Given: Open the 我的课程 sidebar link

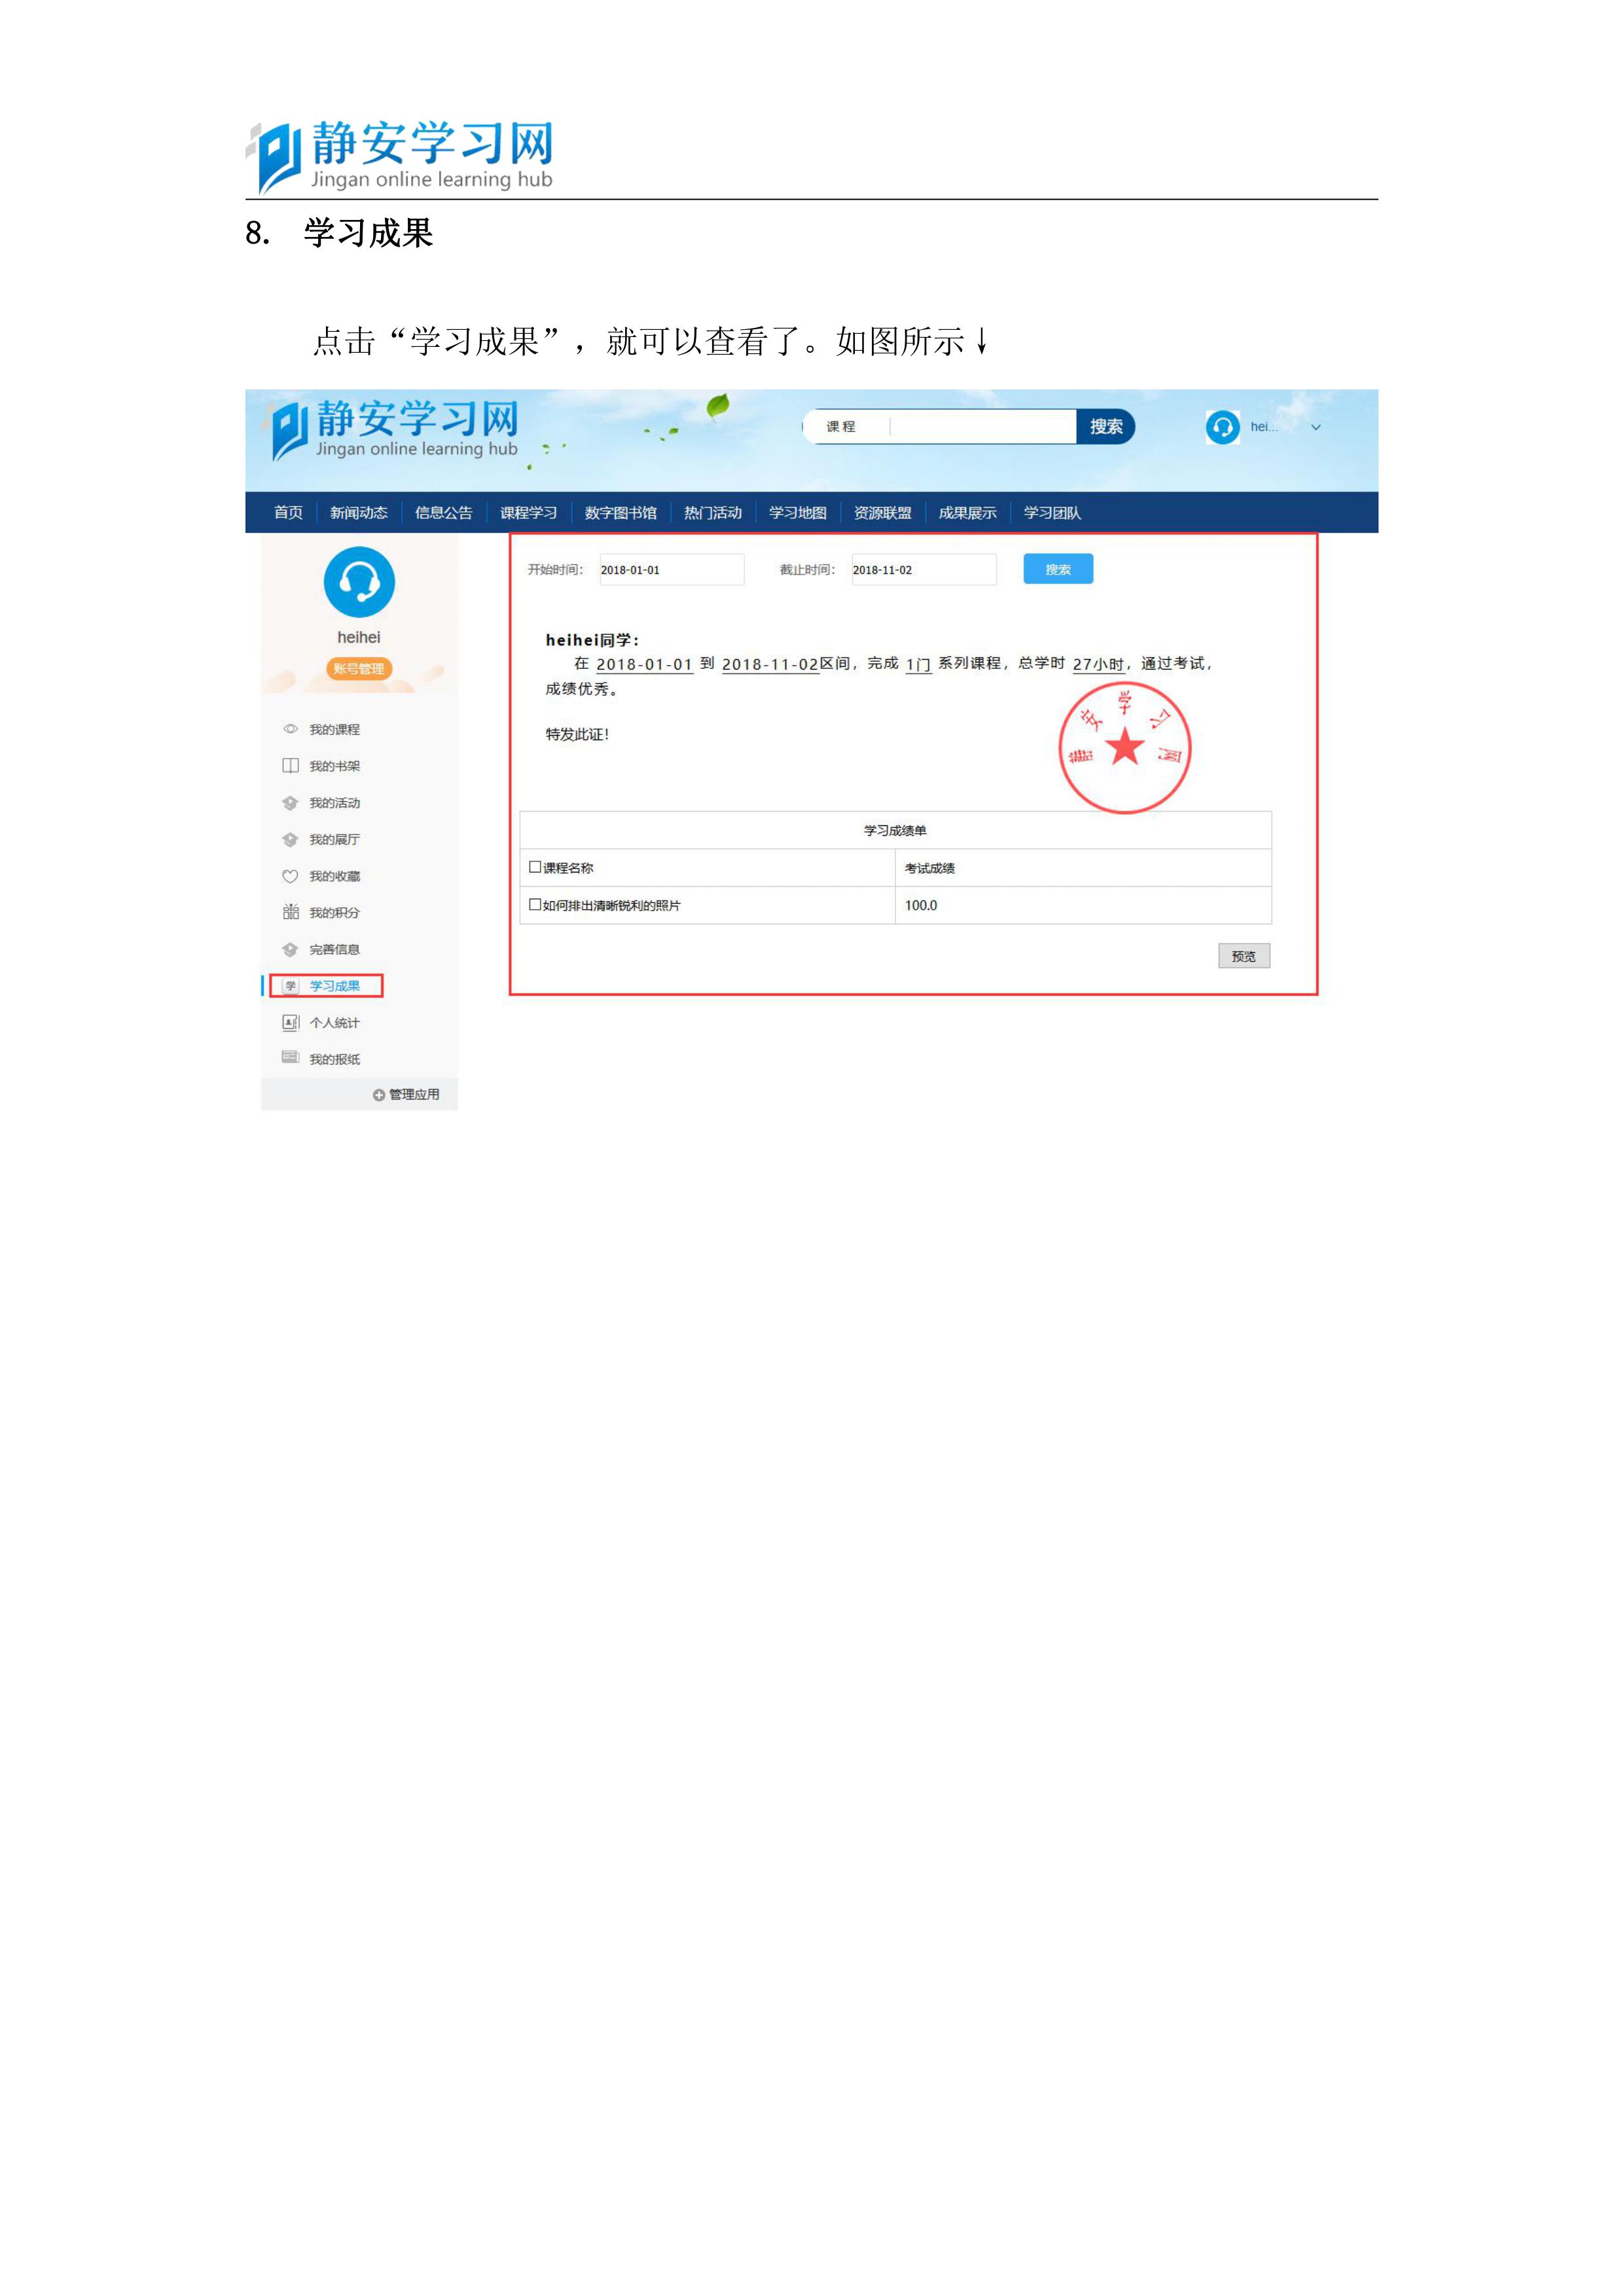Looking at the screenshot, I should tap(335, 730).
